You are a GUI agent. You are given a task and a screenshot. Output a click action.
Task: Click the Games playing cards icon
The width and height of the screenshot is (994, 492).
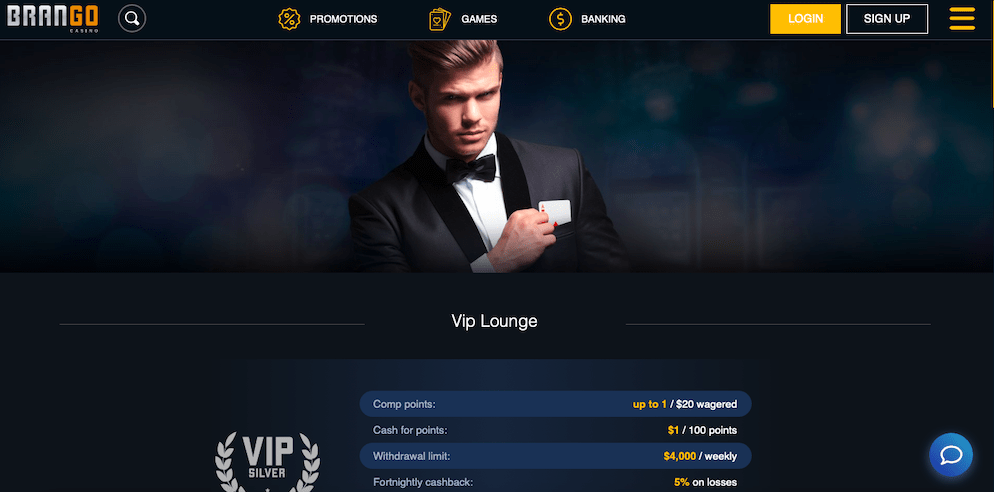point(440,19)
